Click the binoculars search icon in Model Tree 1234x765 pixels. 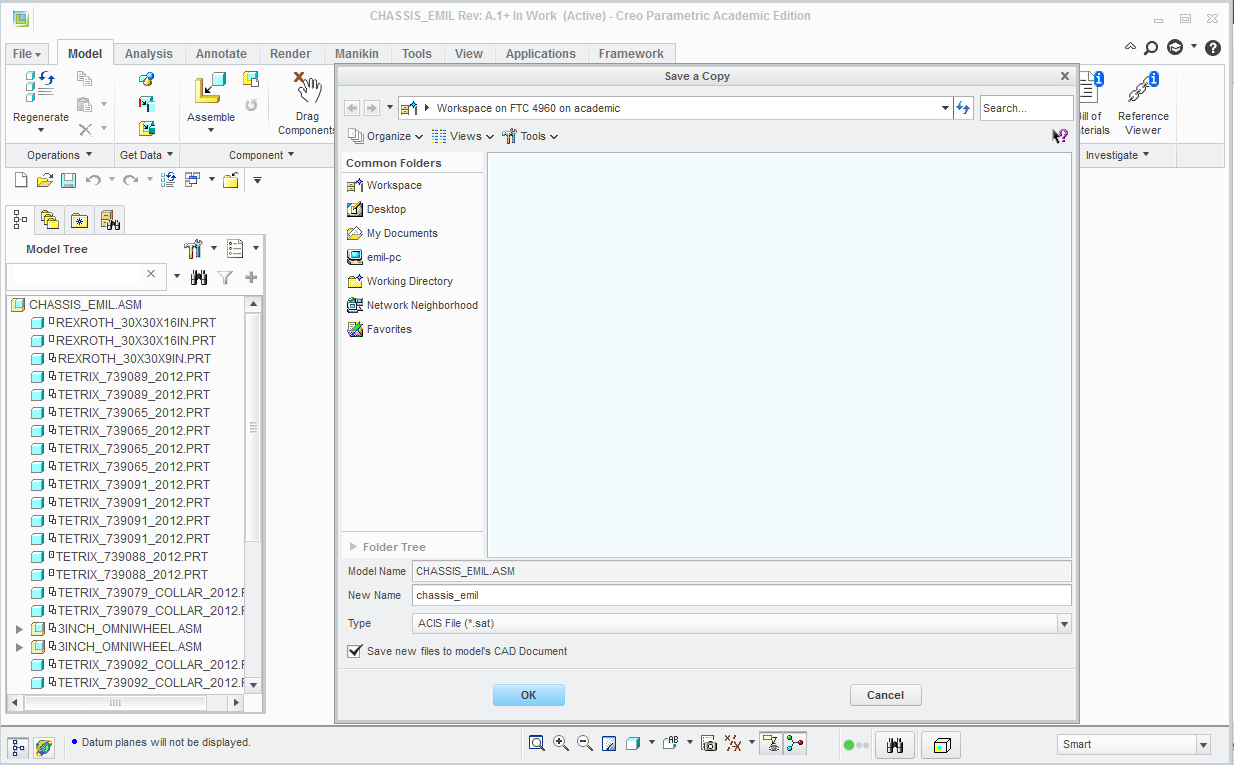198,277
